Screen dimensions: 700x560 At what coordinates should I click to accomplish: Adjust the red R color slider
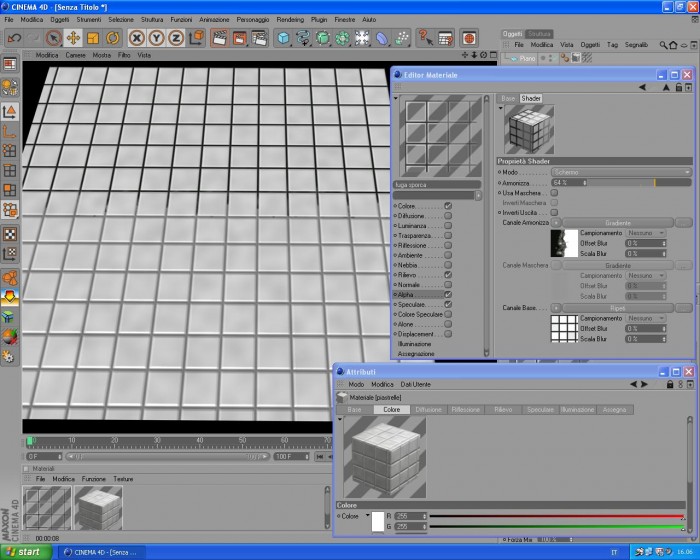coord(557,516)
